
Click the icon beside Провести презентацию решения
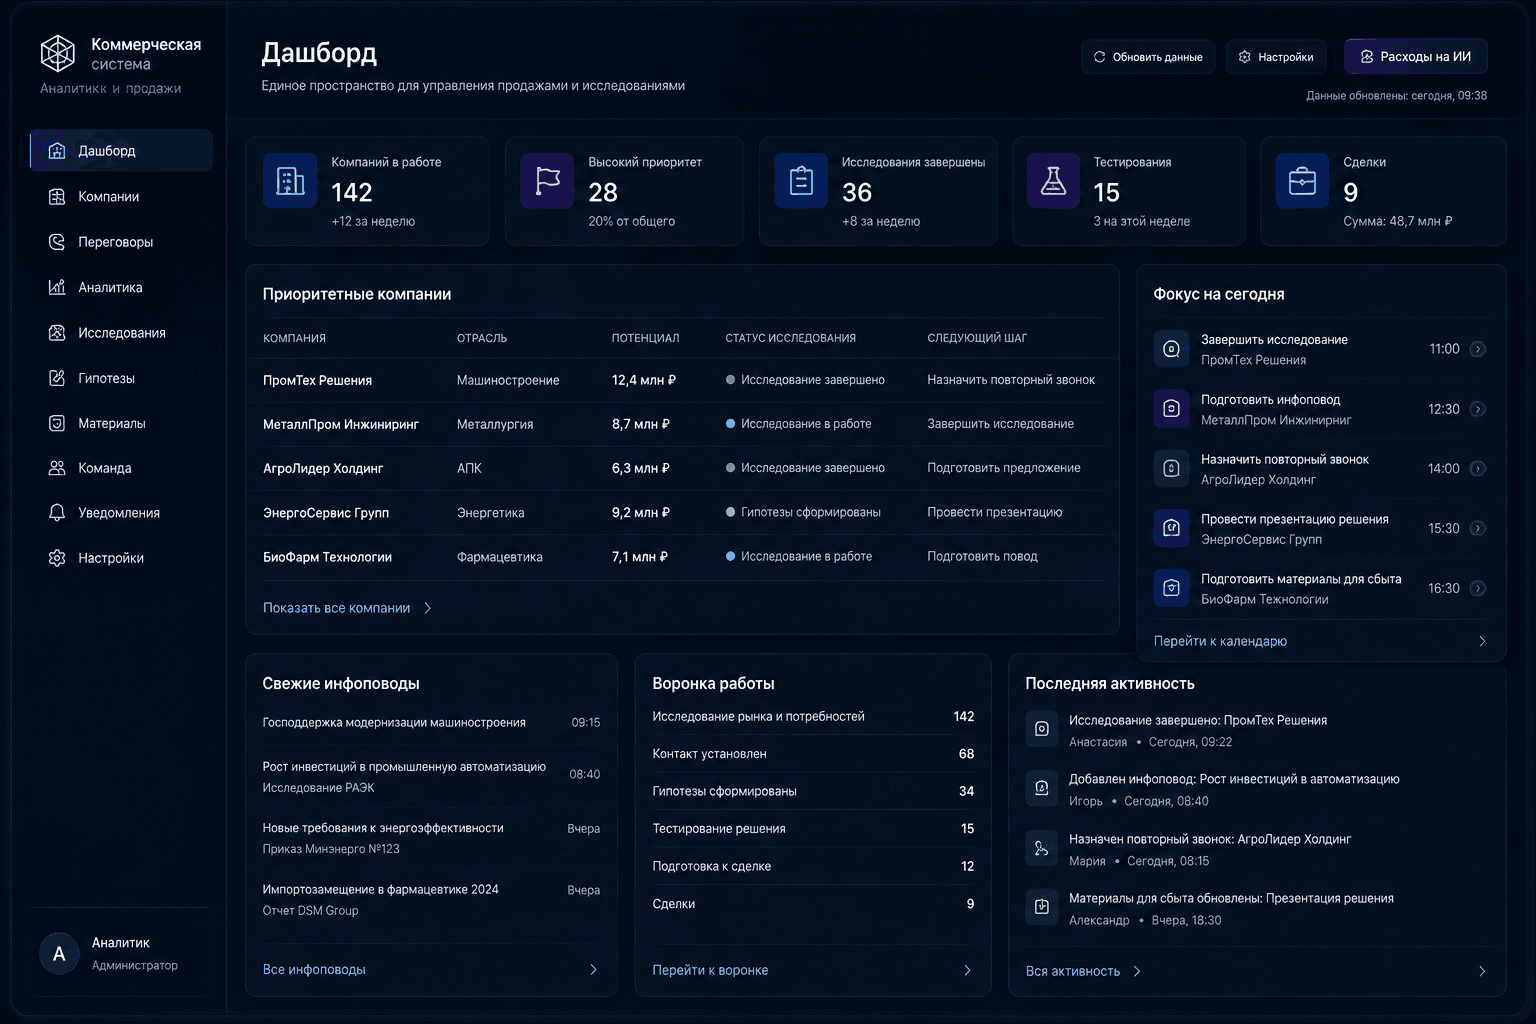click(1171, 529)
